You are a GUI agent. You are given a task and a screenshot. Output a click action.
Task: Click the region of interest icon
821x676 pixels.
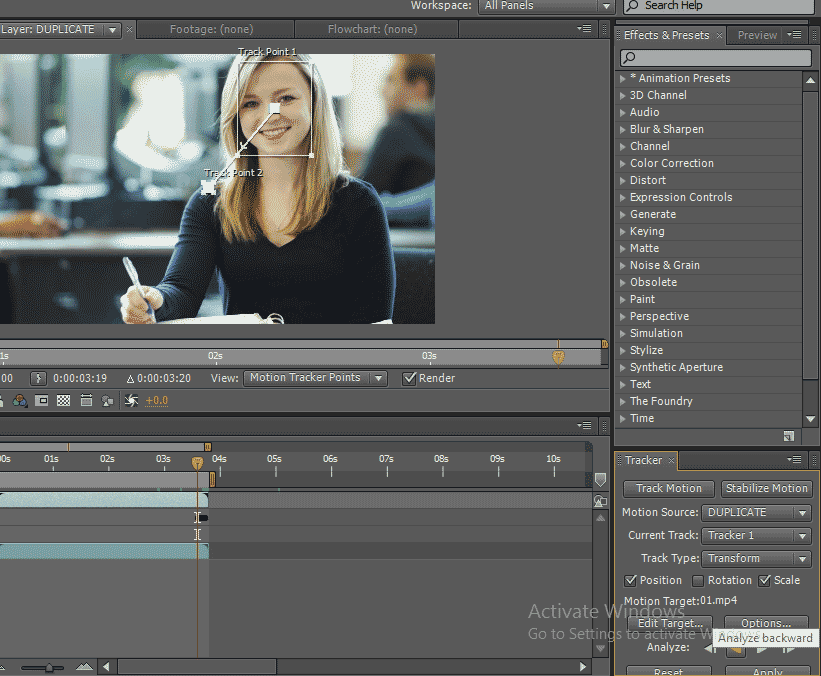pos(42,401)
